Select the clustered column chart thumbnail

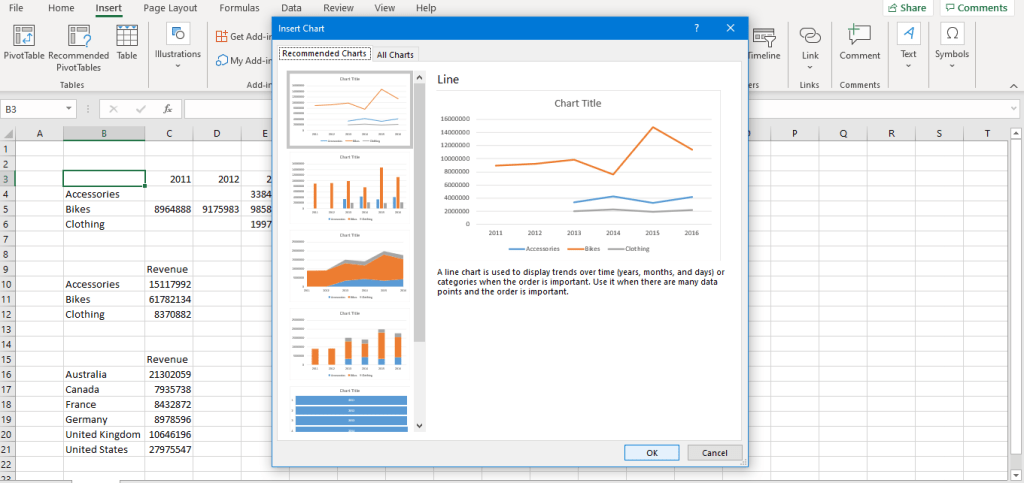350,186
